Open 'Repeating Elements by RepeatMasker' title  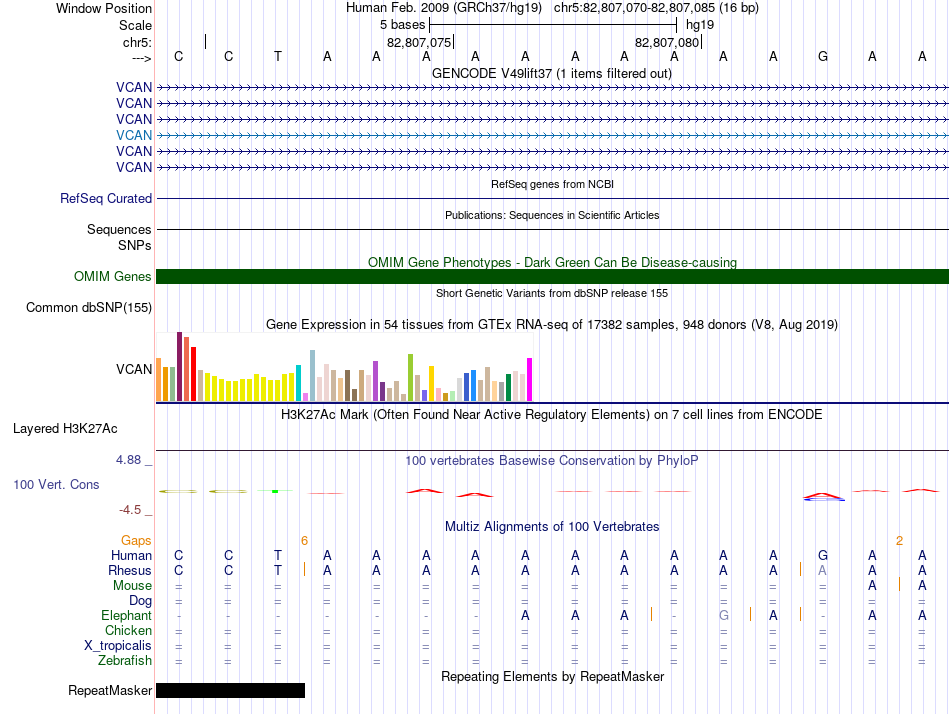click(x=552, y=676)
